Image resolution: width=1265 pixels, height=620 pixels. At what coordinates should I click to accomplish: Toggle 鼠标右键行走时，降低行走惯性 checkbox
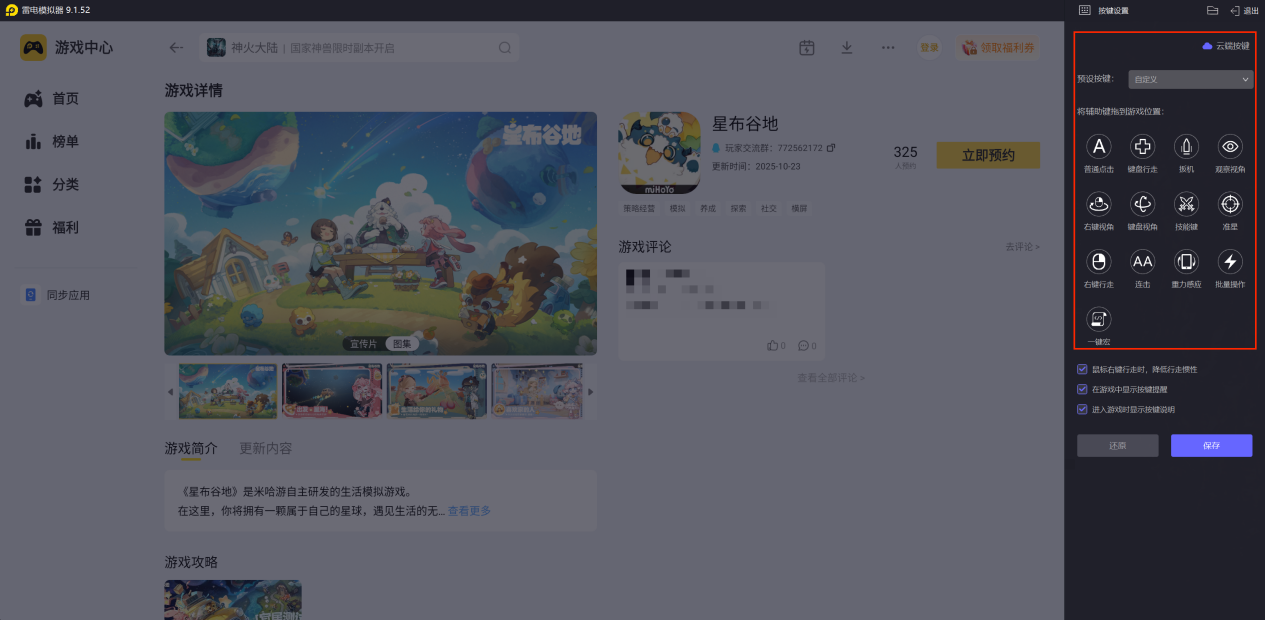pyautogui.click(x=1082, y=369)
